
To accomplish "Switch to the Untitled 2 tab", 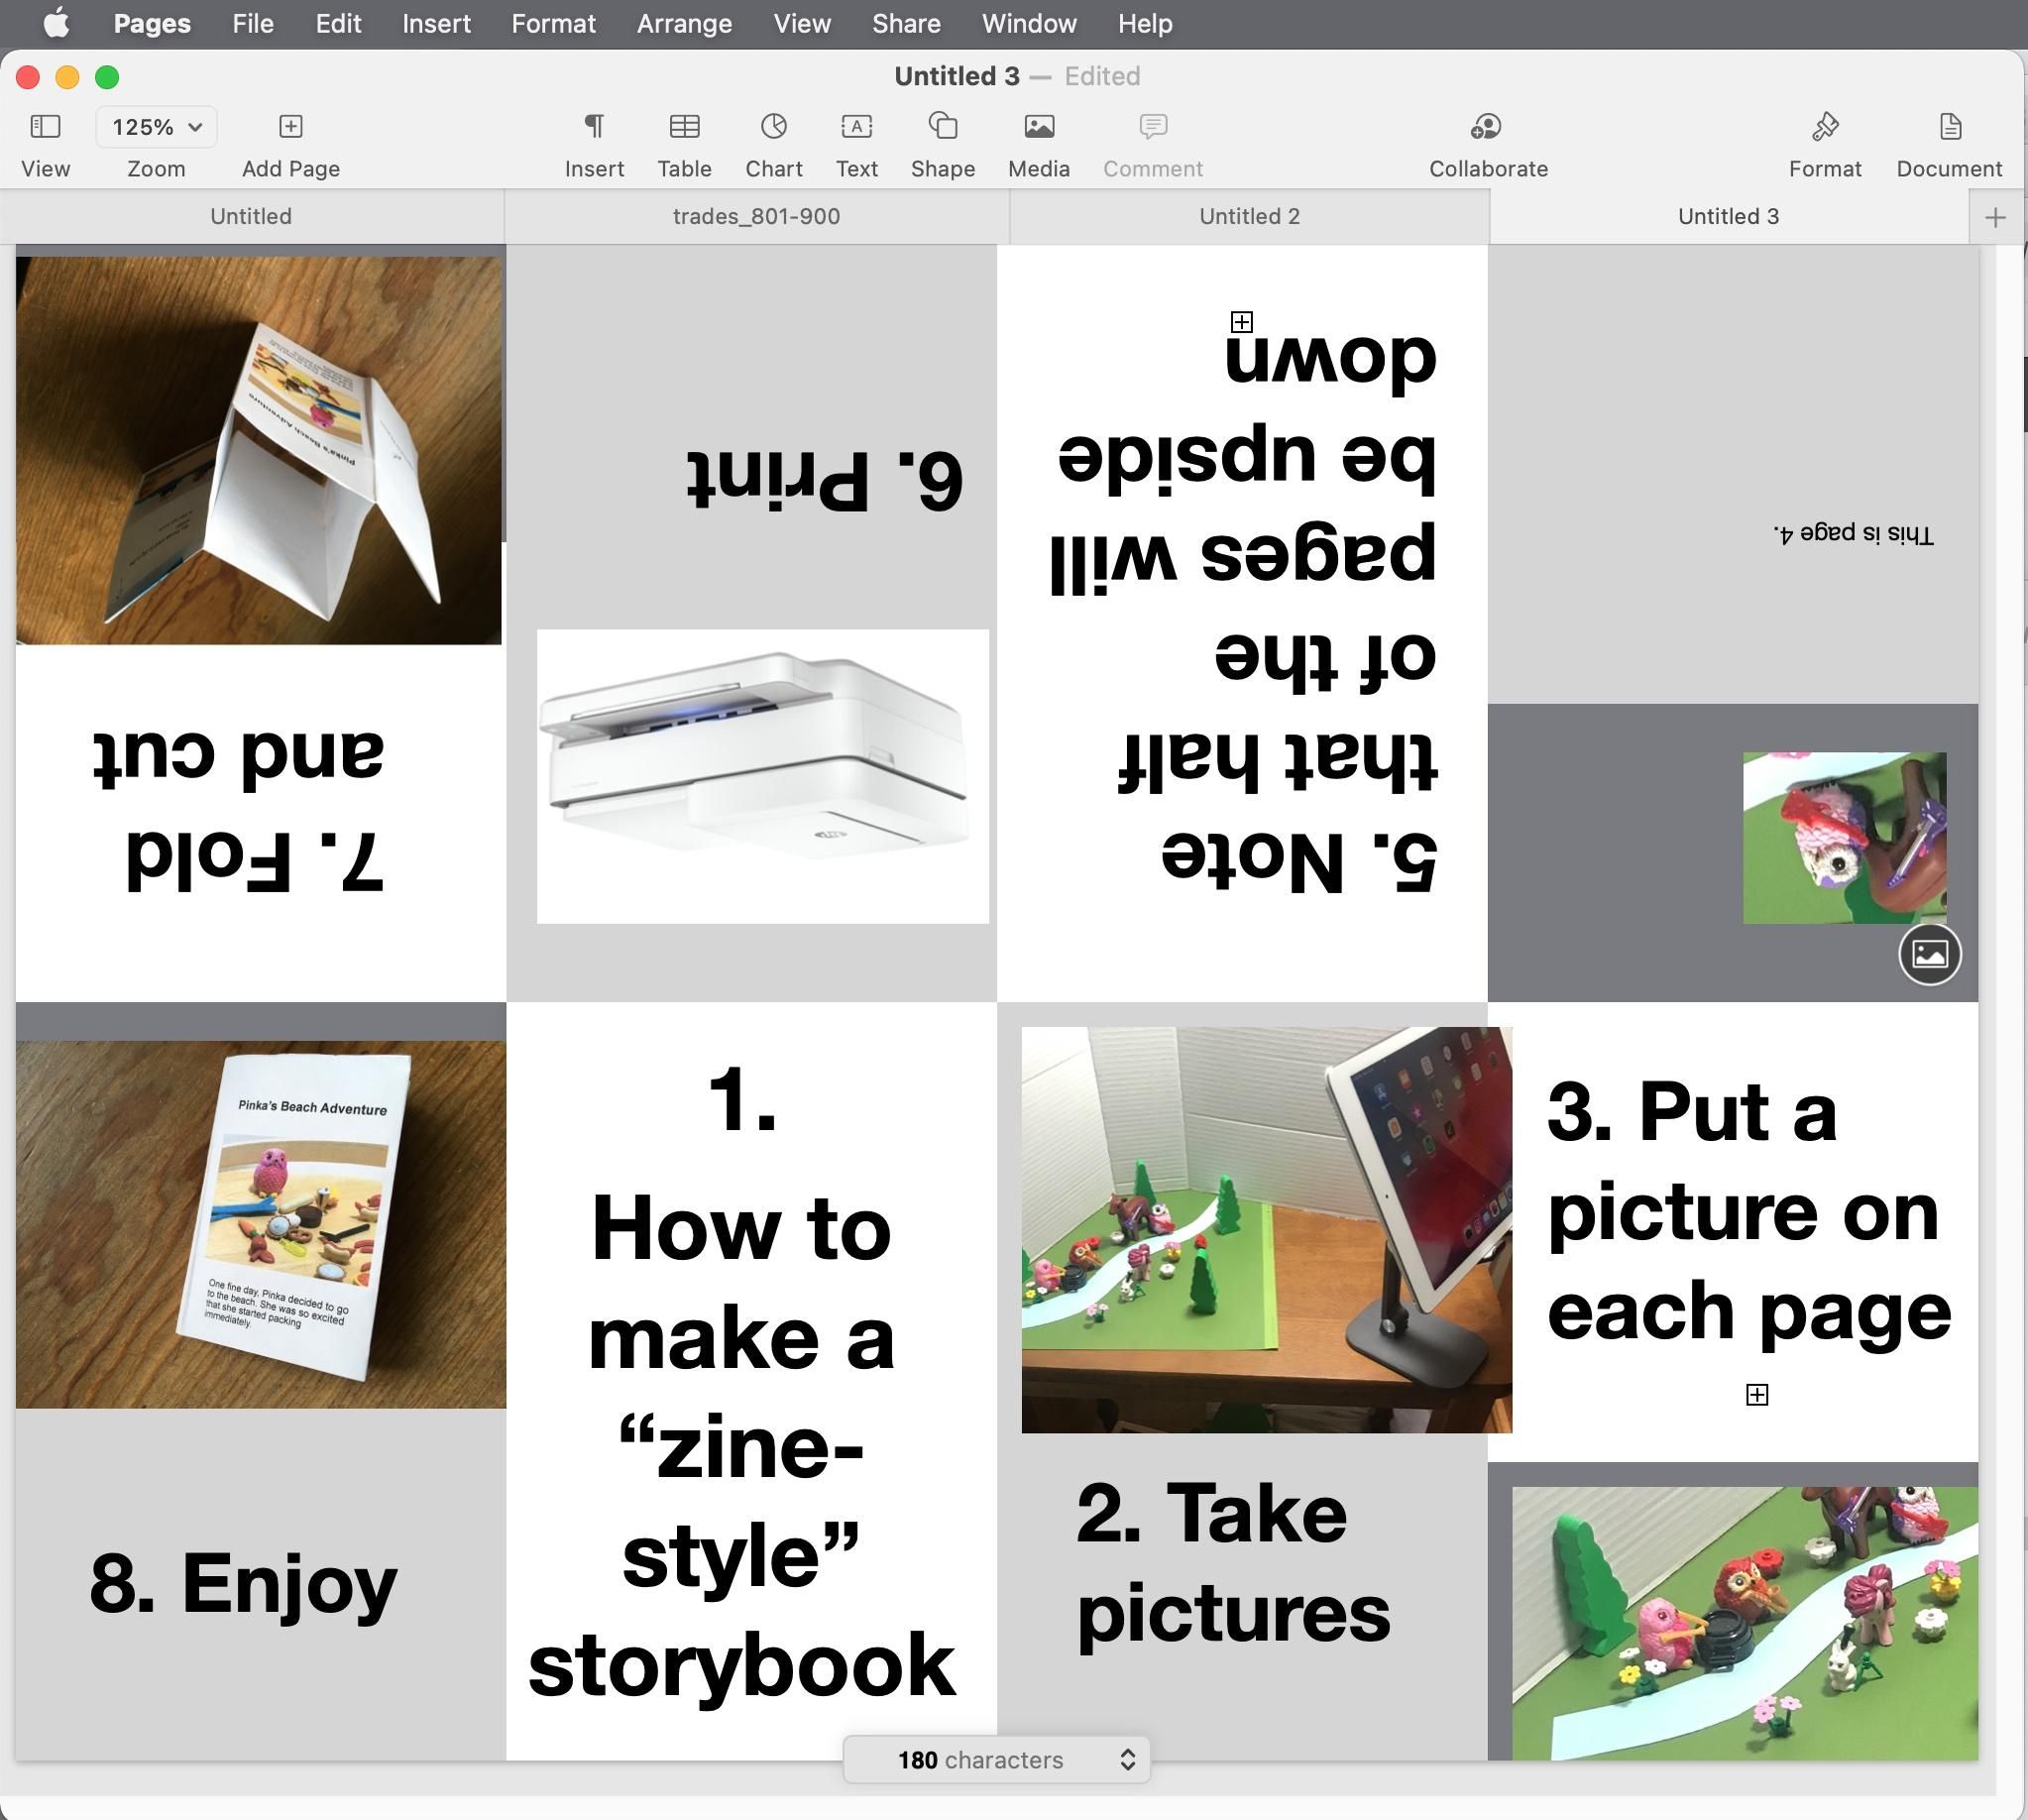I will click(x=1248, y=216).
